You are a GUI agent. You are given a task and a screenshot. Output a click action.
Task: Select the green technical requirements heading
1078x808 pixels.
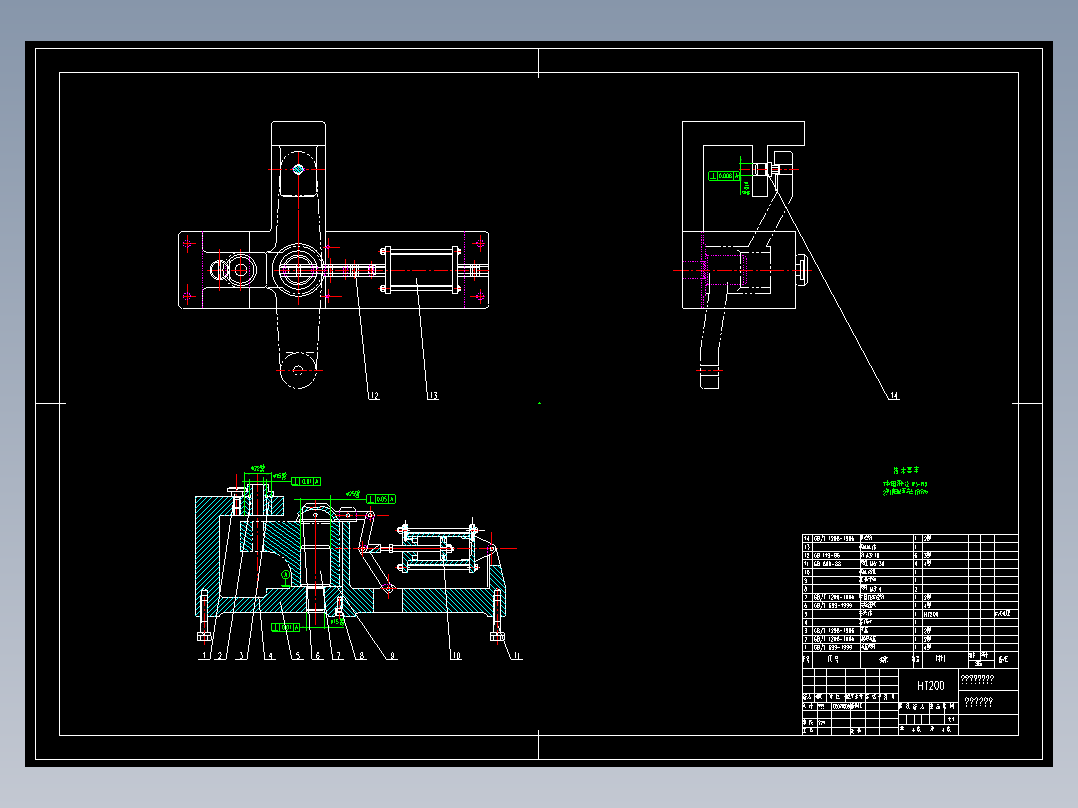pos(906,470)
